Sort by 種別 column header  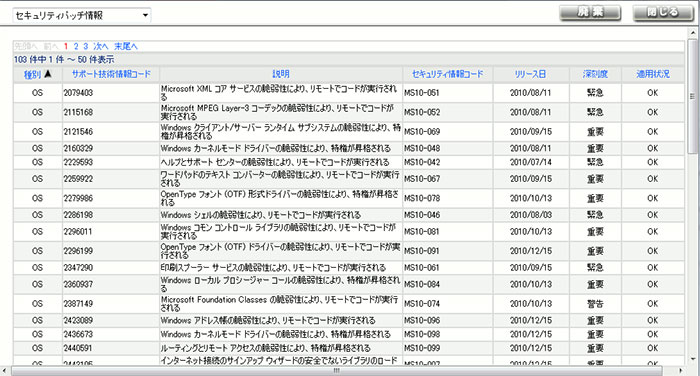coord(32,75)
